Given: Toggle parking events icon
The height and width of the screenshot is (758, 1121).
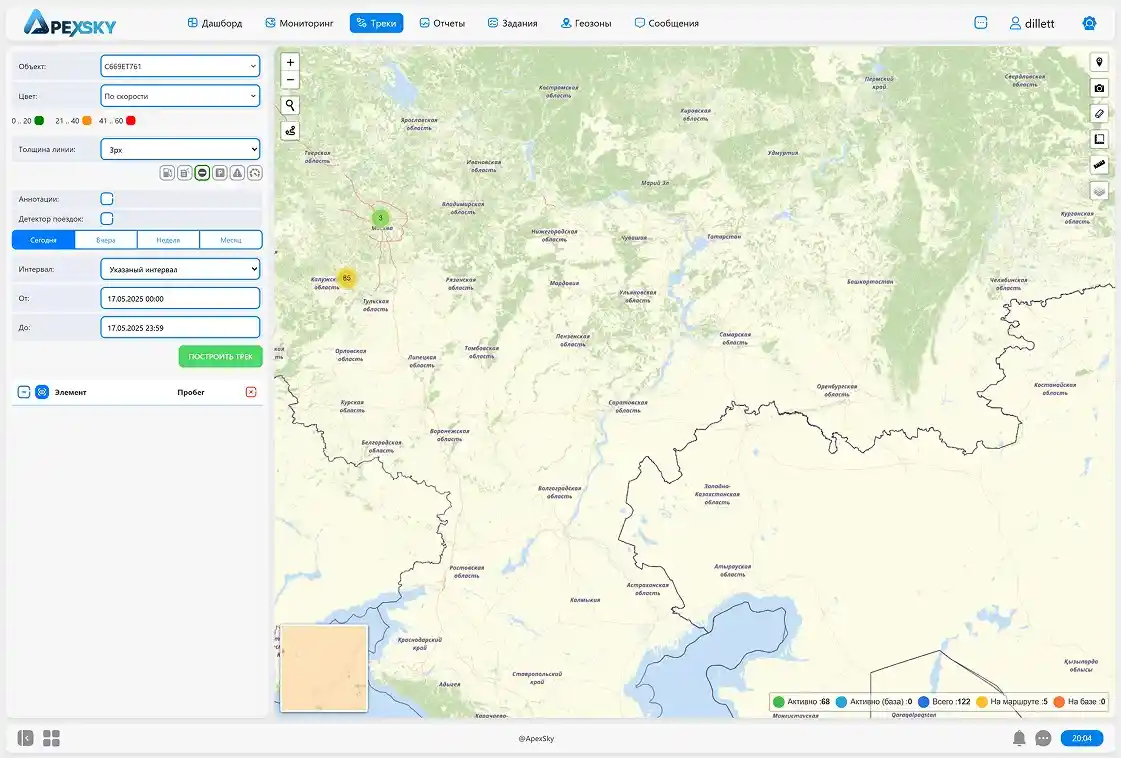Looking at the screenshot, I should (220, 173).
